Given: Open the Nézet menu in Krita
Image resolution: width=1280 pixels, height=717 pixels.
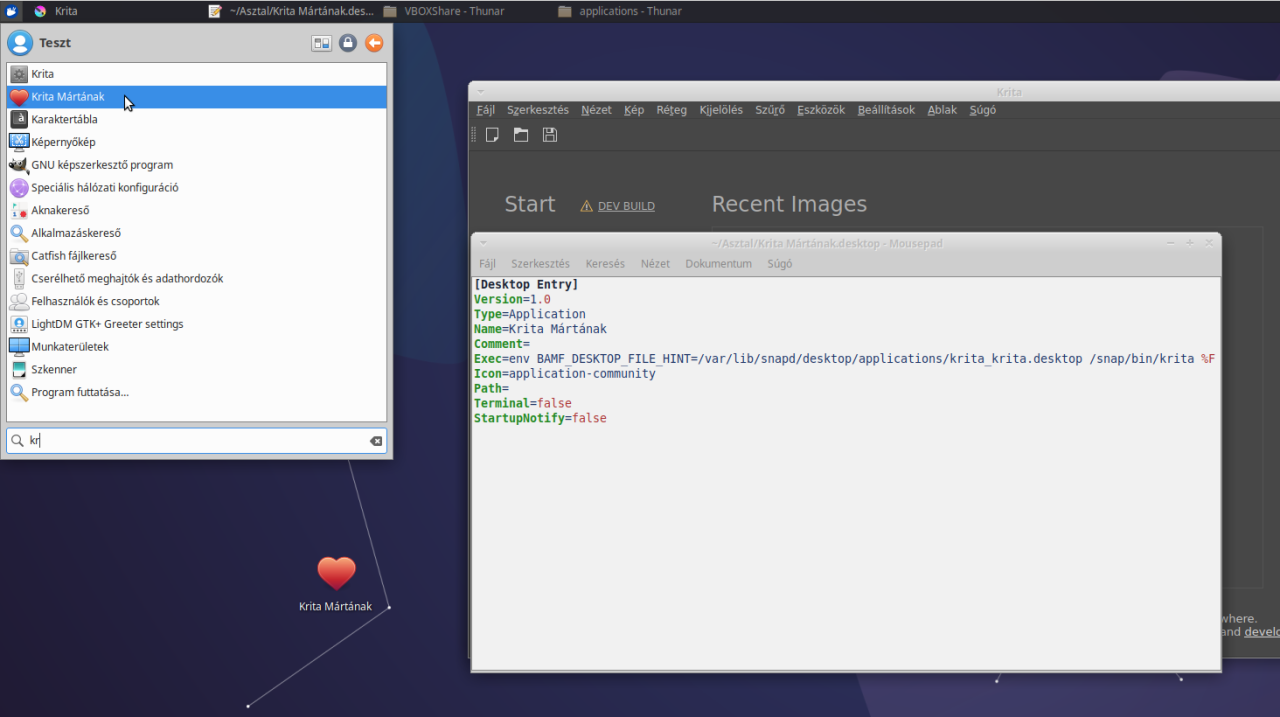Looking at the screenshot, I should coord(596,110).
